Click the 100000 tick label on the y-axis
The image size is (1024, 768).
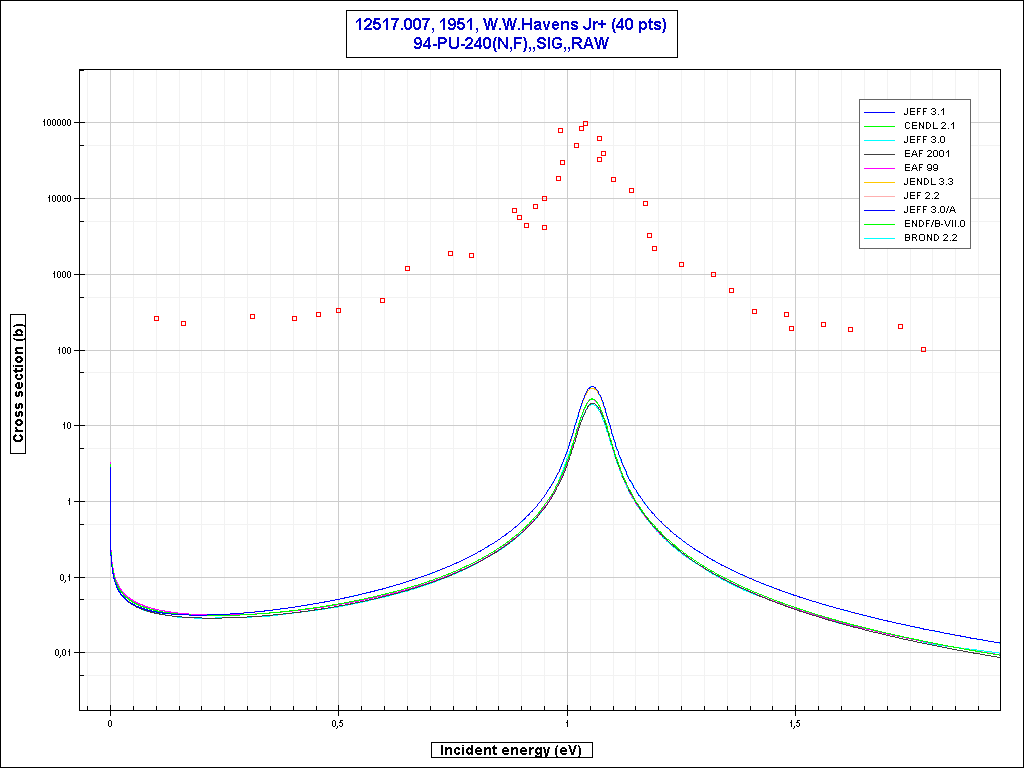point(56,122)
